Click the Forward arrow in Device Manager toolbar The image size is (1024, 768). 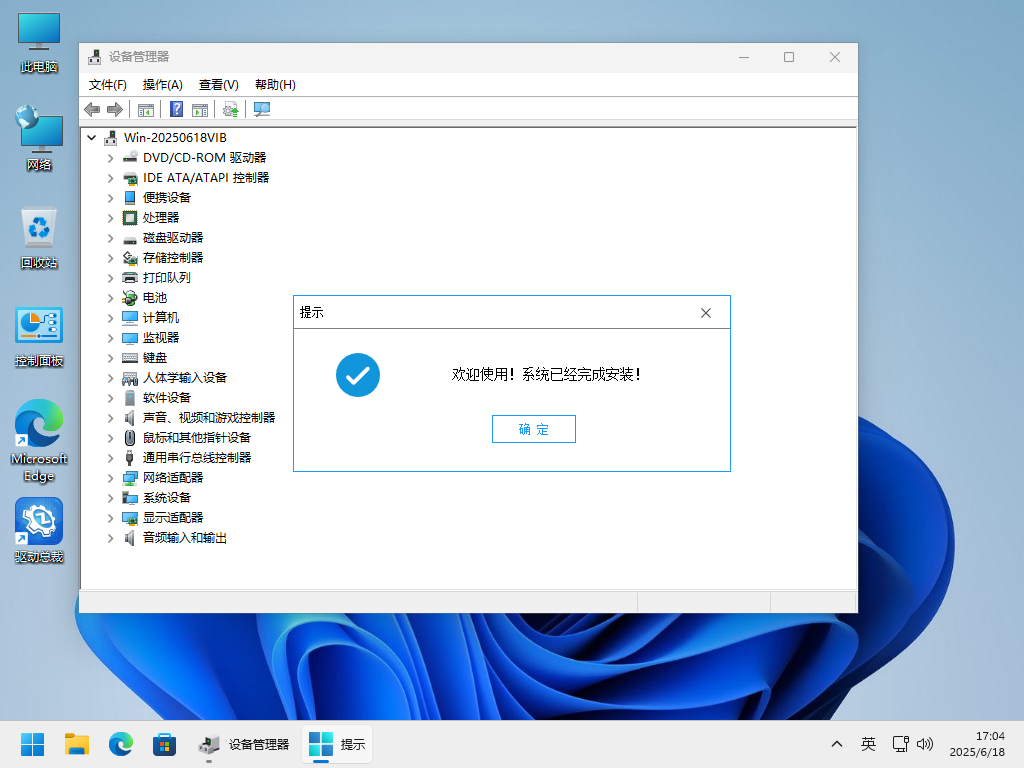coord(115,110)
